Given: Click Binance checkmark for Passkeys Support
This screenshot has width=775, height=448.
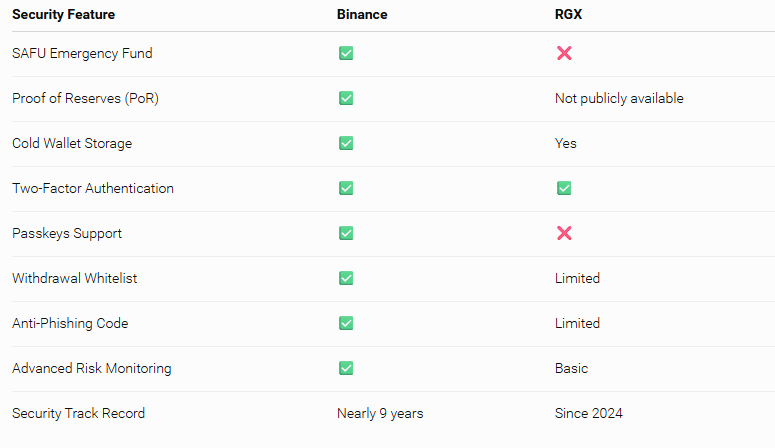Looking at the screenshot, I should pos(346,233).
